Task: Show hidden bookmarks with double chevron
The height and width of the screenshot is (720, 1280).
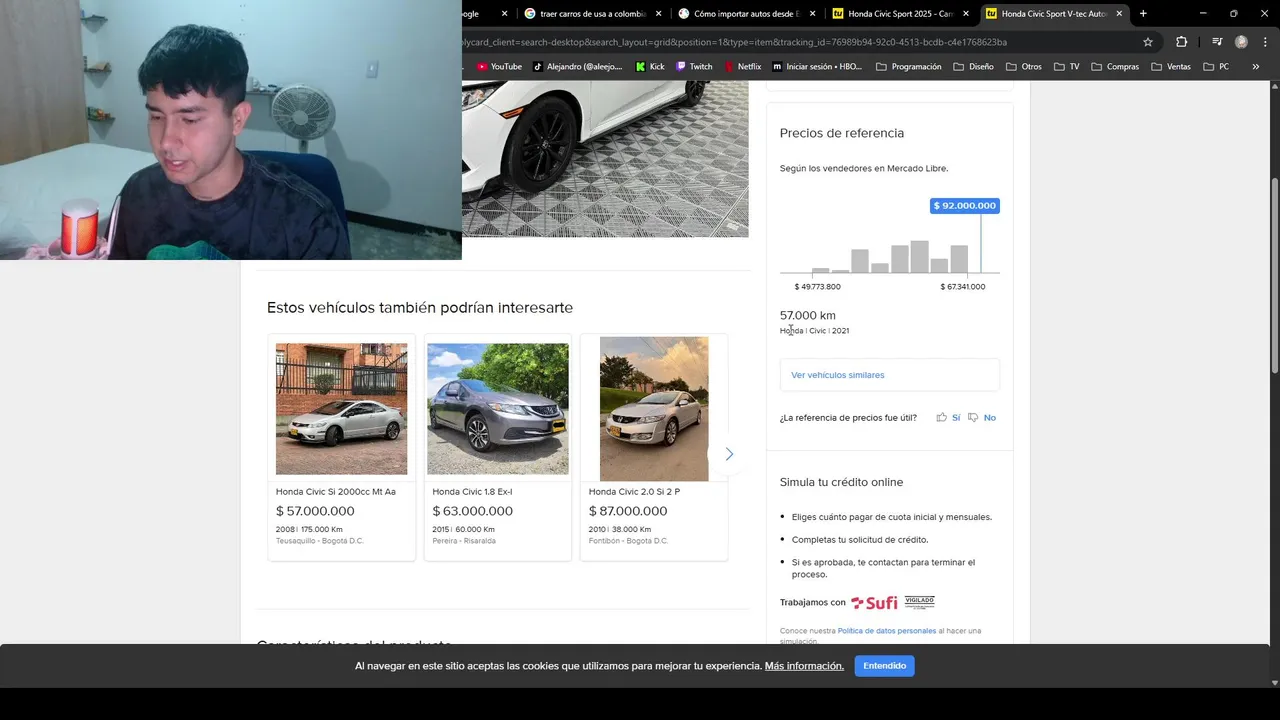Action: pyautogui.click(x=1256, y=67)
